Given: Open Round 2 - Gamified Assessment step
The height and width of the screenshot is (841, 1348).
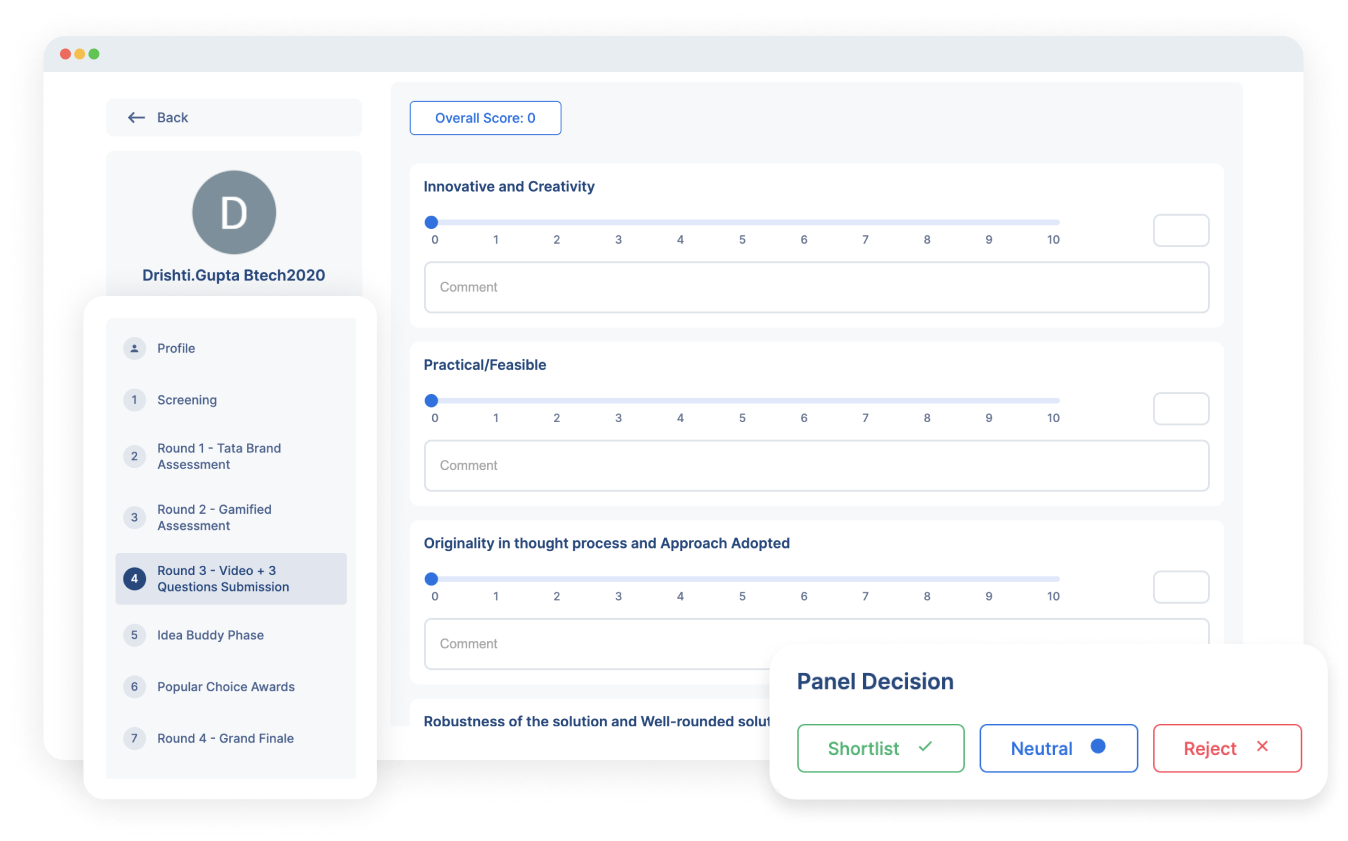Looking at the screenshot, I should pyautogui.click(x=214, y=517).
